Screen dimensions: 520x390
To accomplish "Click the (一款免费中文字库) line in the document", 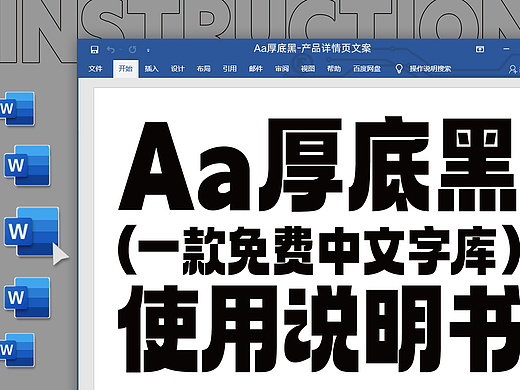I will coord(318,251).
